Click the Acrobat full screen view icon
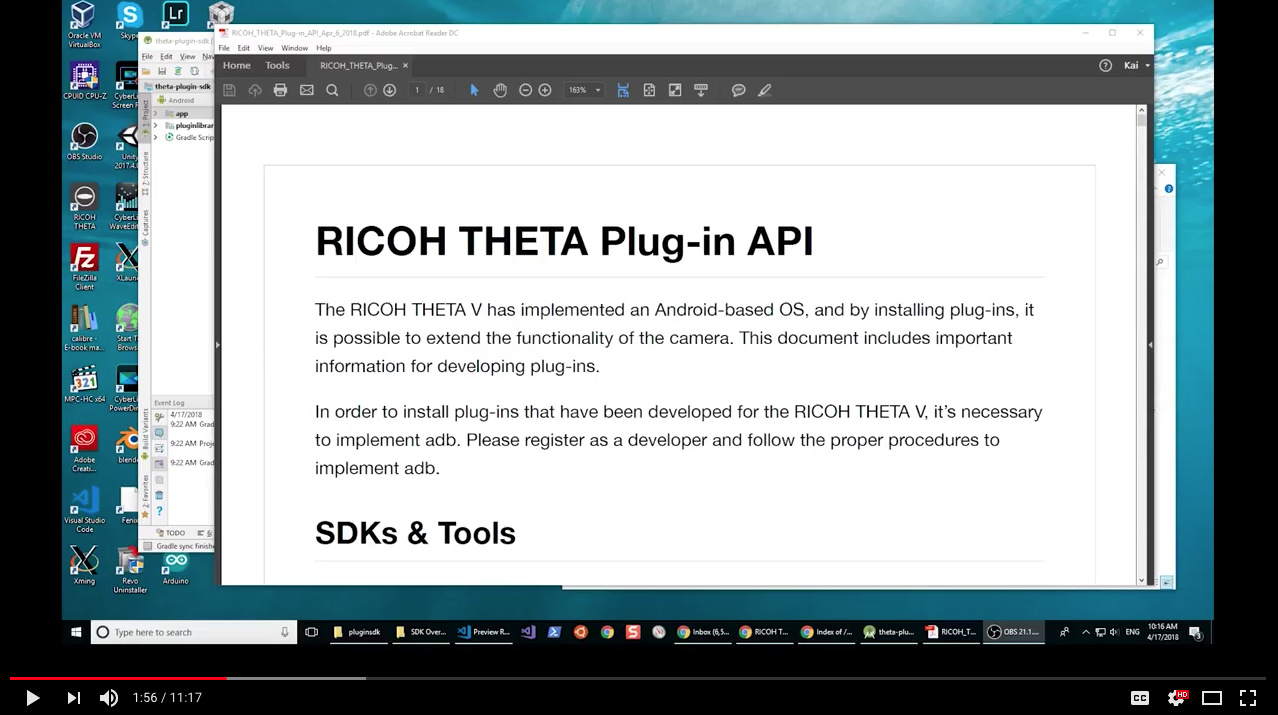 [675, 90]
